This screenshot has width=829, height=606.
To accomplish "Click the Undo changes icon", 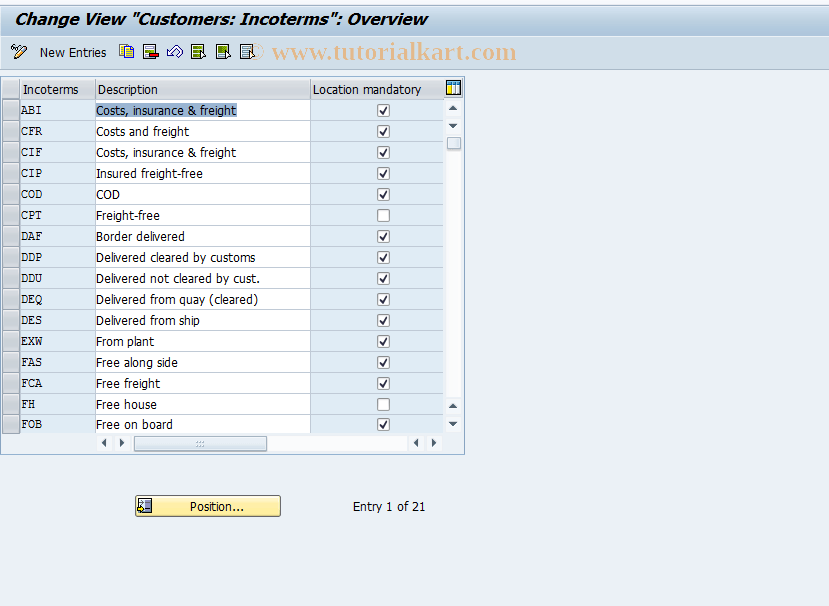I will (174, 51).
